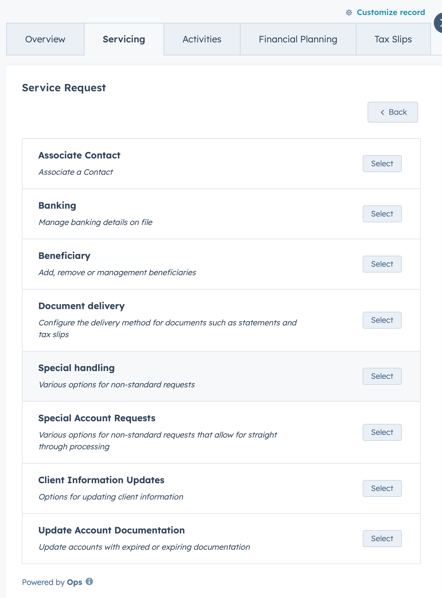The image size is (442, 598).
Task: Select the Servicing tab
Action: (124, 39)
